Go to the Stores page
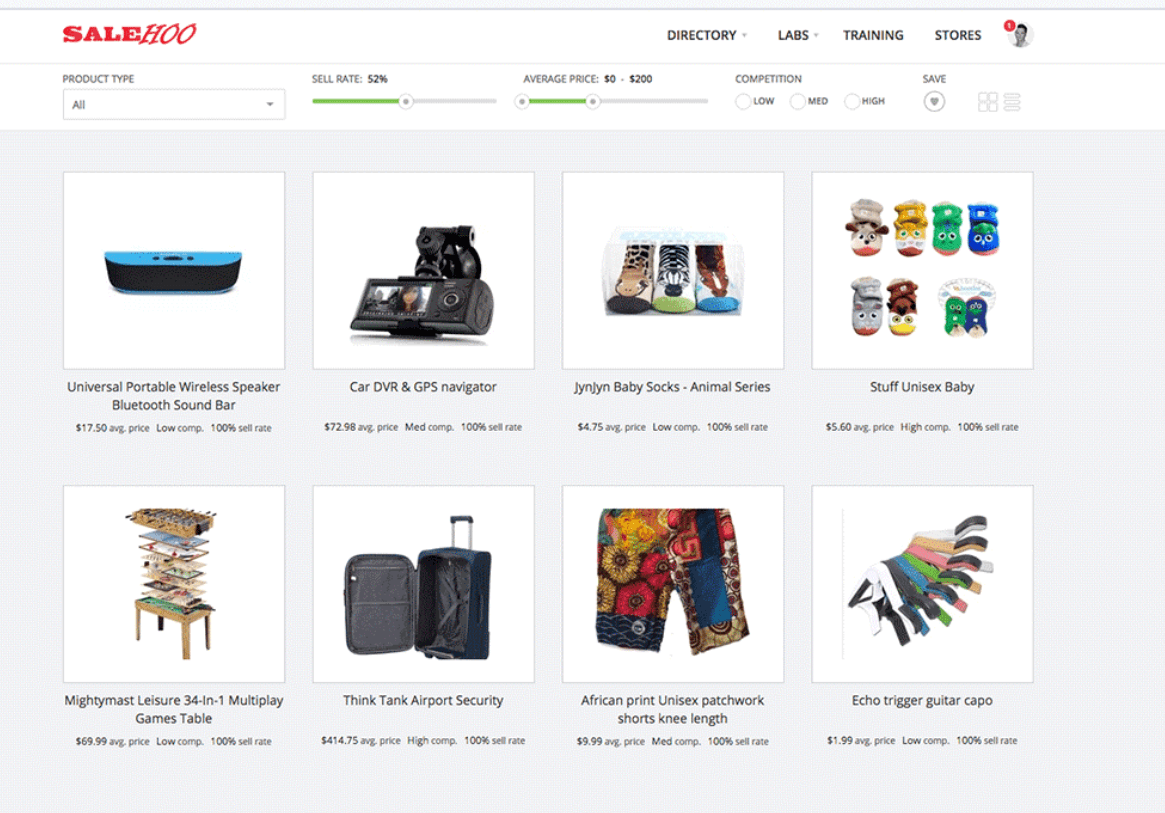This screenshot has height=813, width=1165. (x=958, y=35)
